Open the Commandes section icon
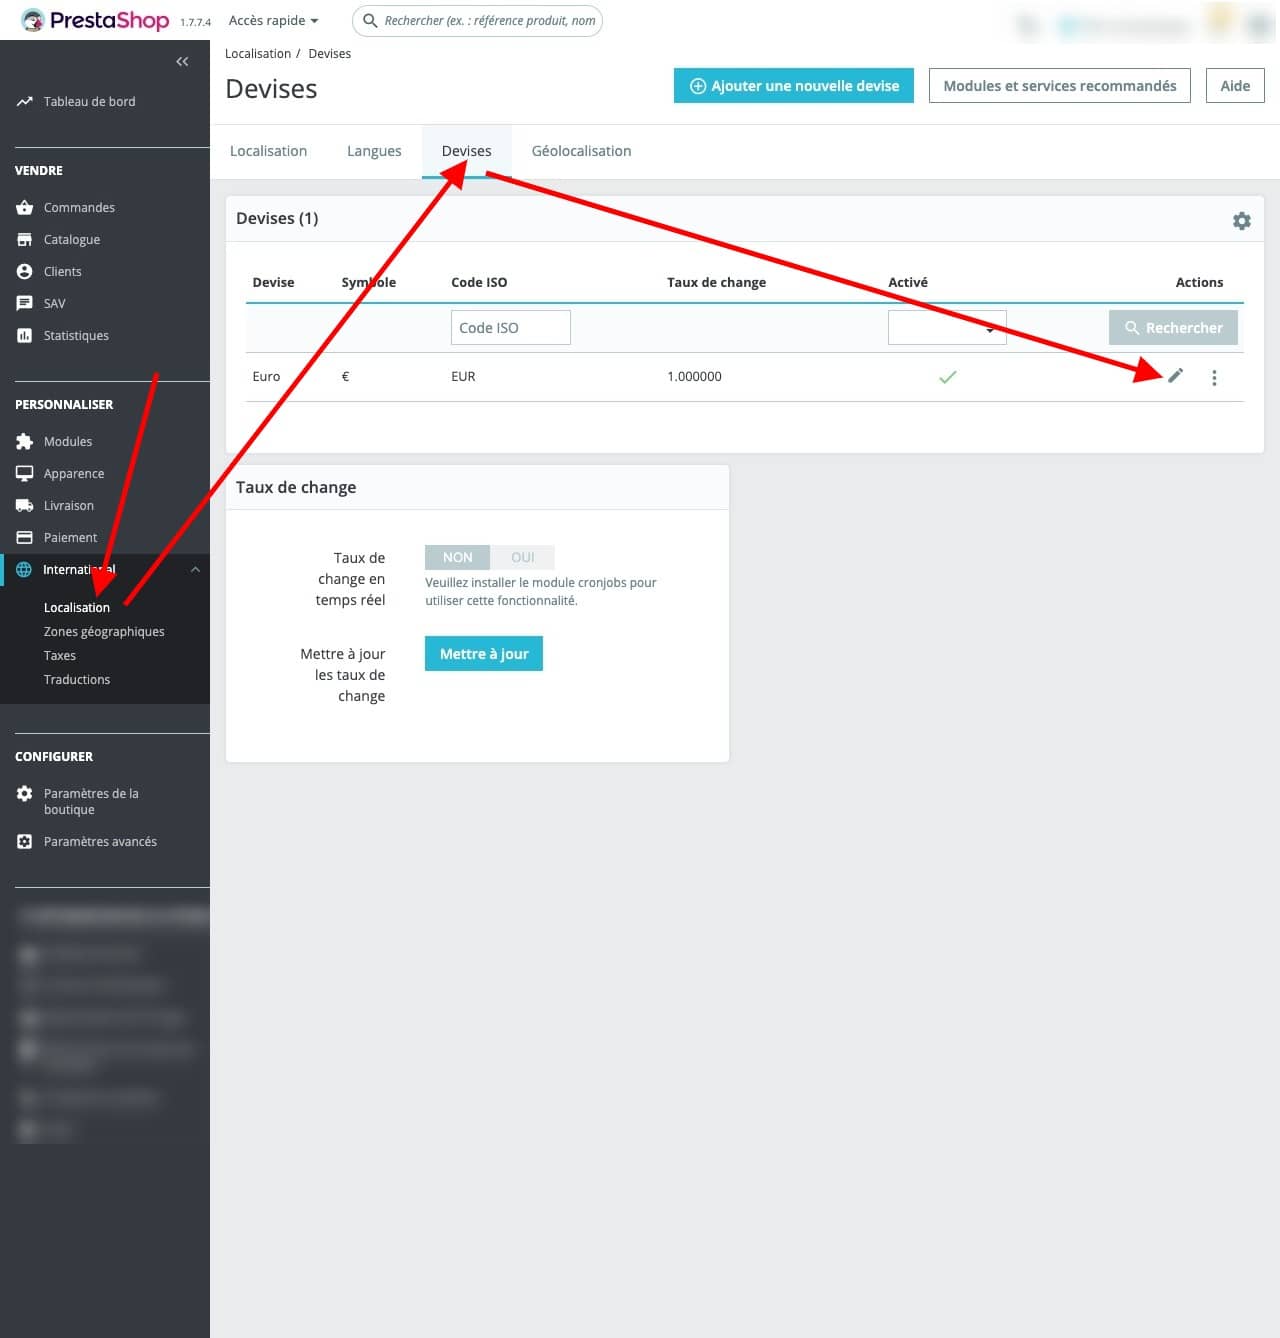 pos(24,207)
